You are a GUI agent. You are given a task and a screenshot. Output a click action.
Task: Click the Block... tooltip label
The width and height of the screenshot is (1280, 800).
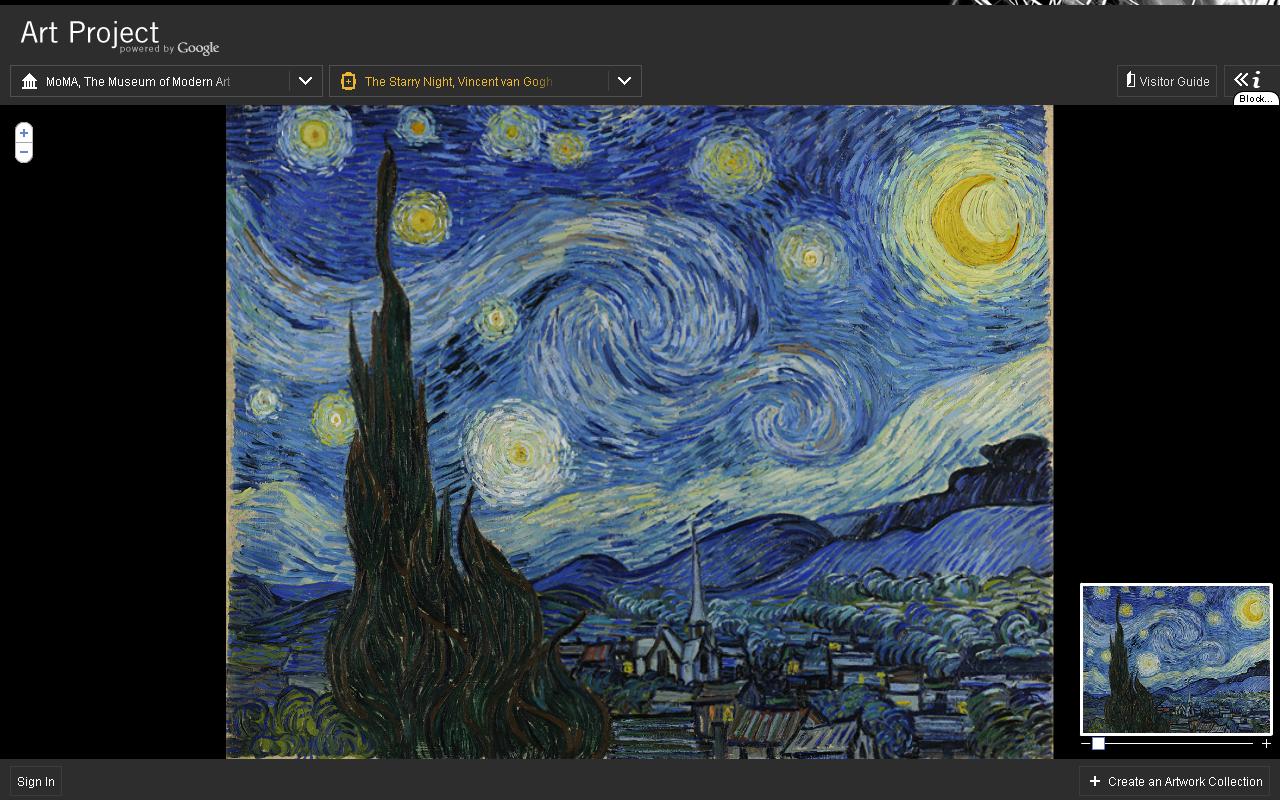[x=1256, y=99]
